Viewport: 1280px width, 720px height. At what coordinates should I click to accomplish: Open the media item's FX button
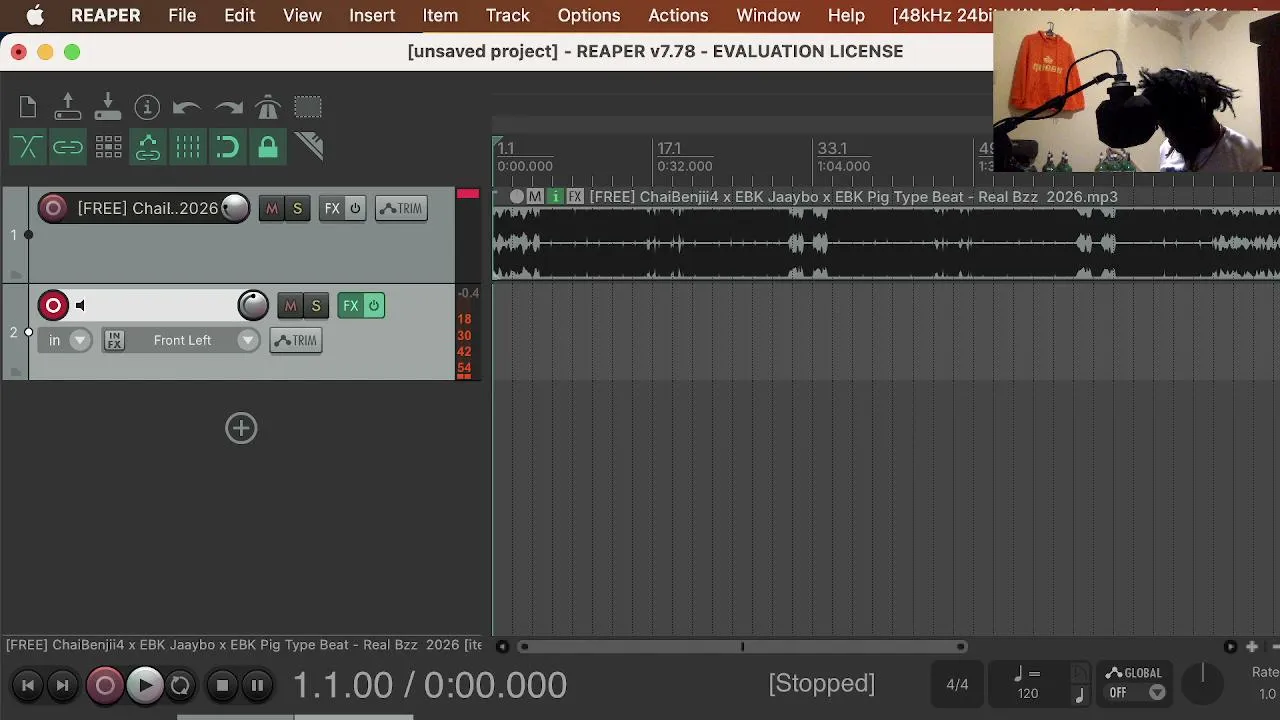click(x=575, y=197)
